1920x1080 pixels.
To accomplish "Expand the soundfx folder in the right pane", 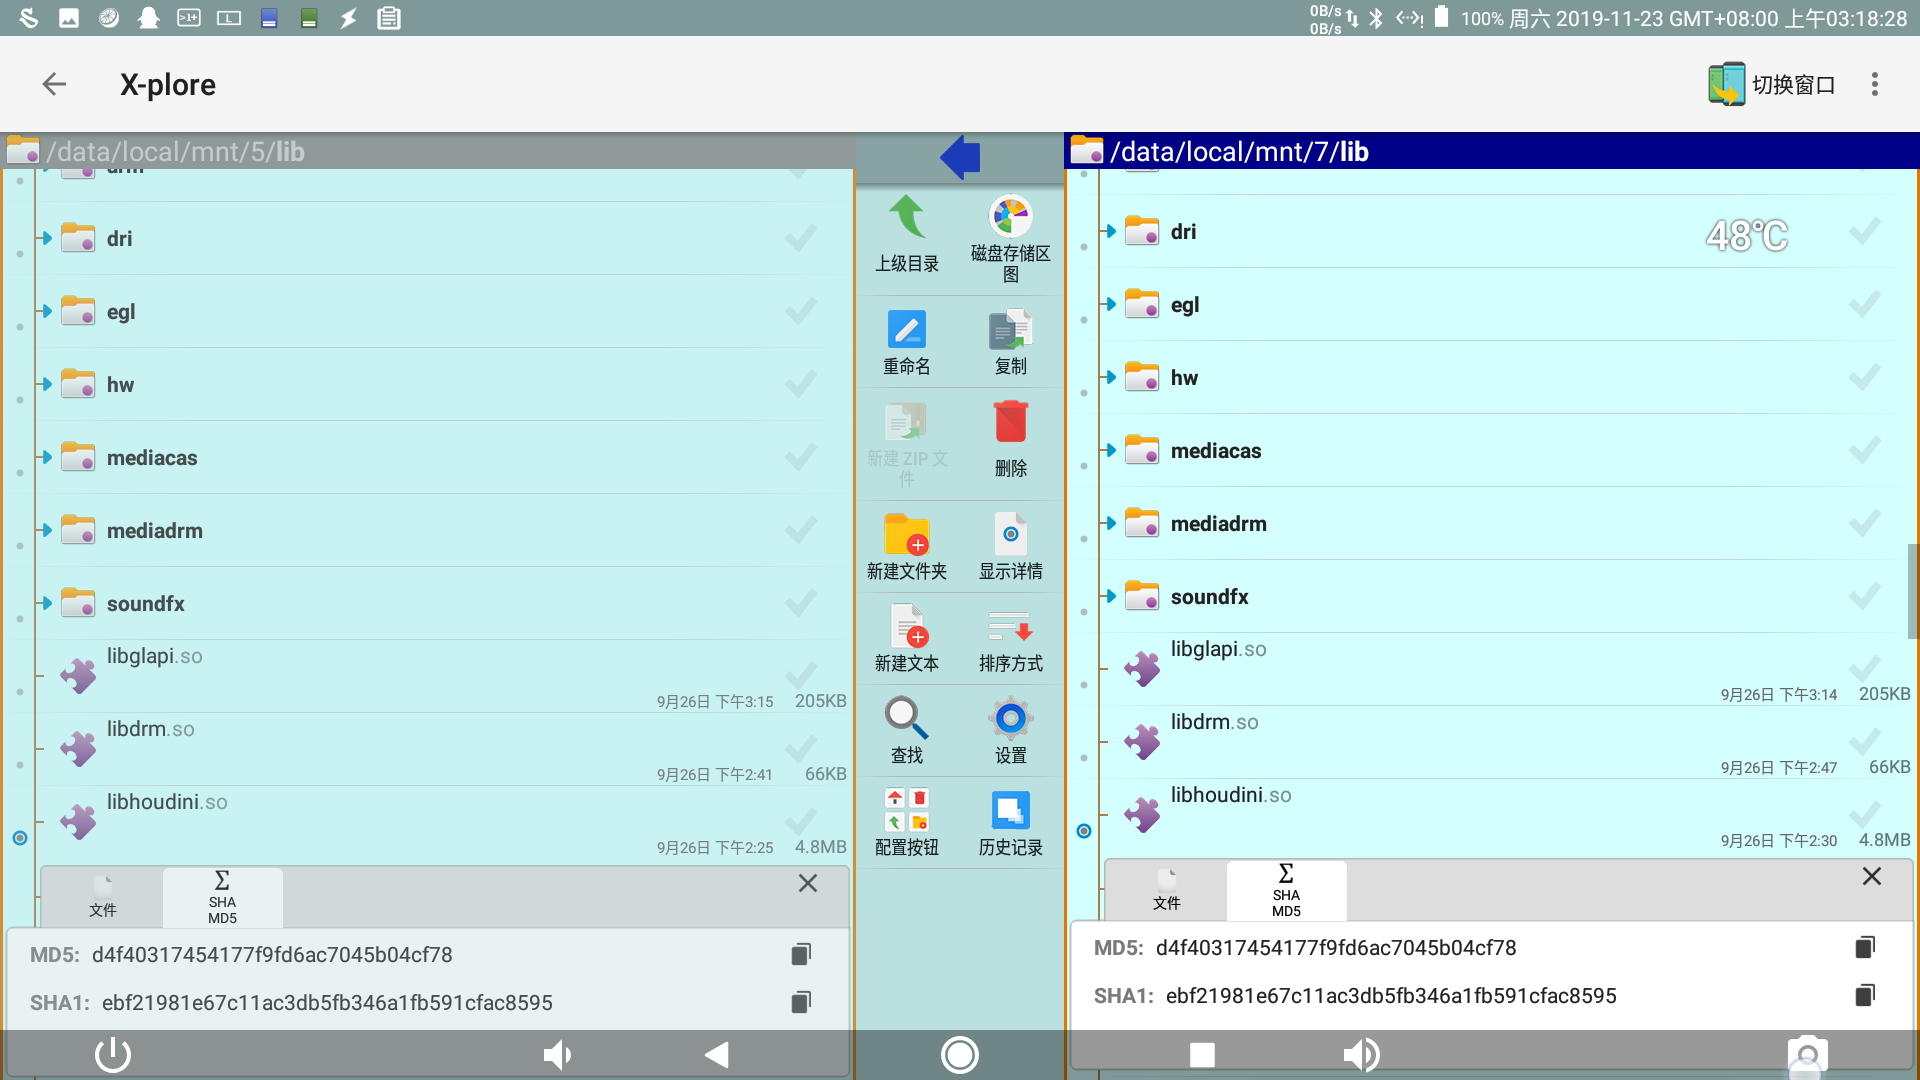I will pos(1110,596).
